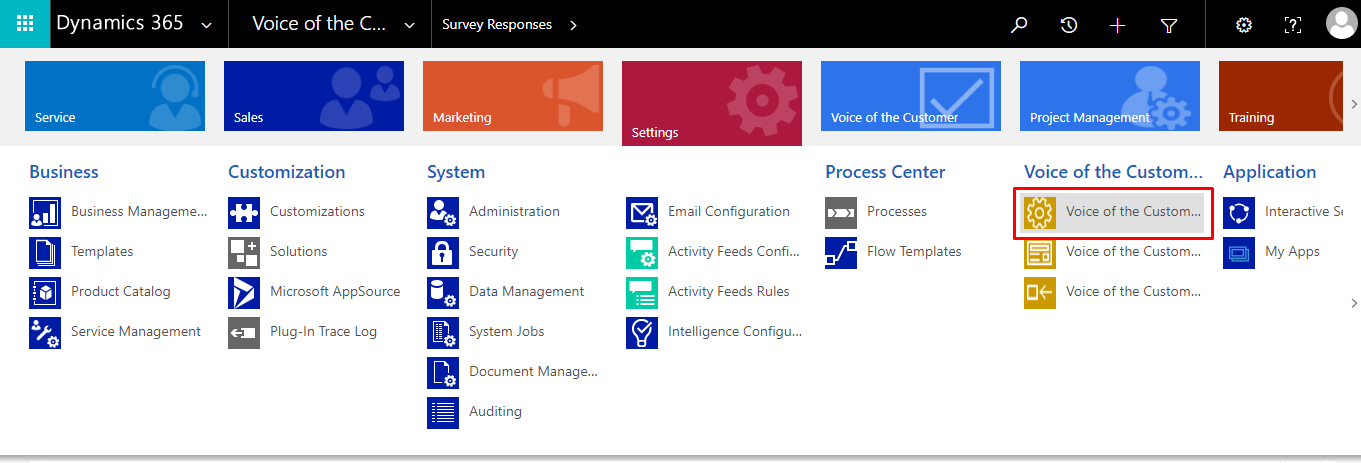Open Flow Templates link

coord(914,252)
